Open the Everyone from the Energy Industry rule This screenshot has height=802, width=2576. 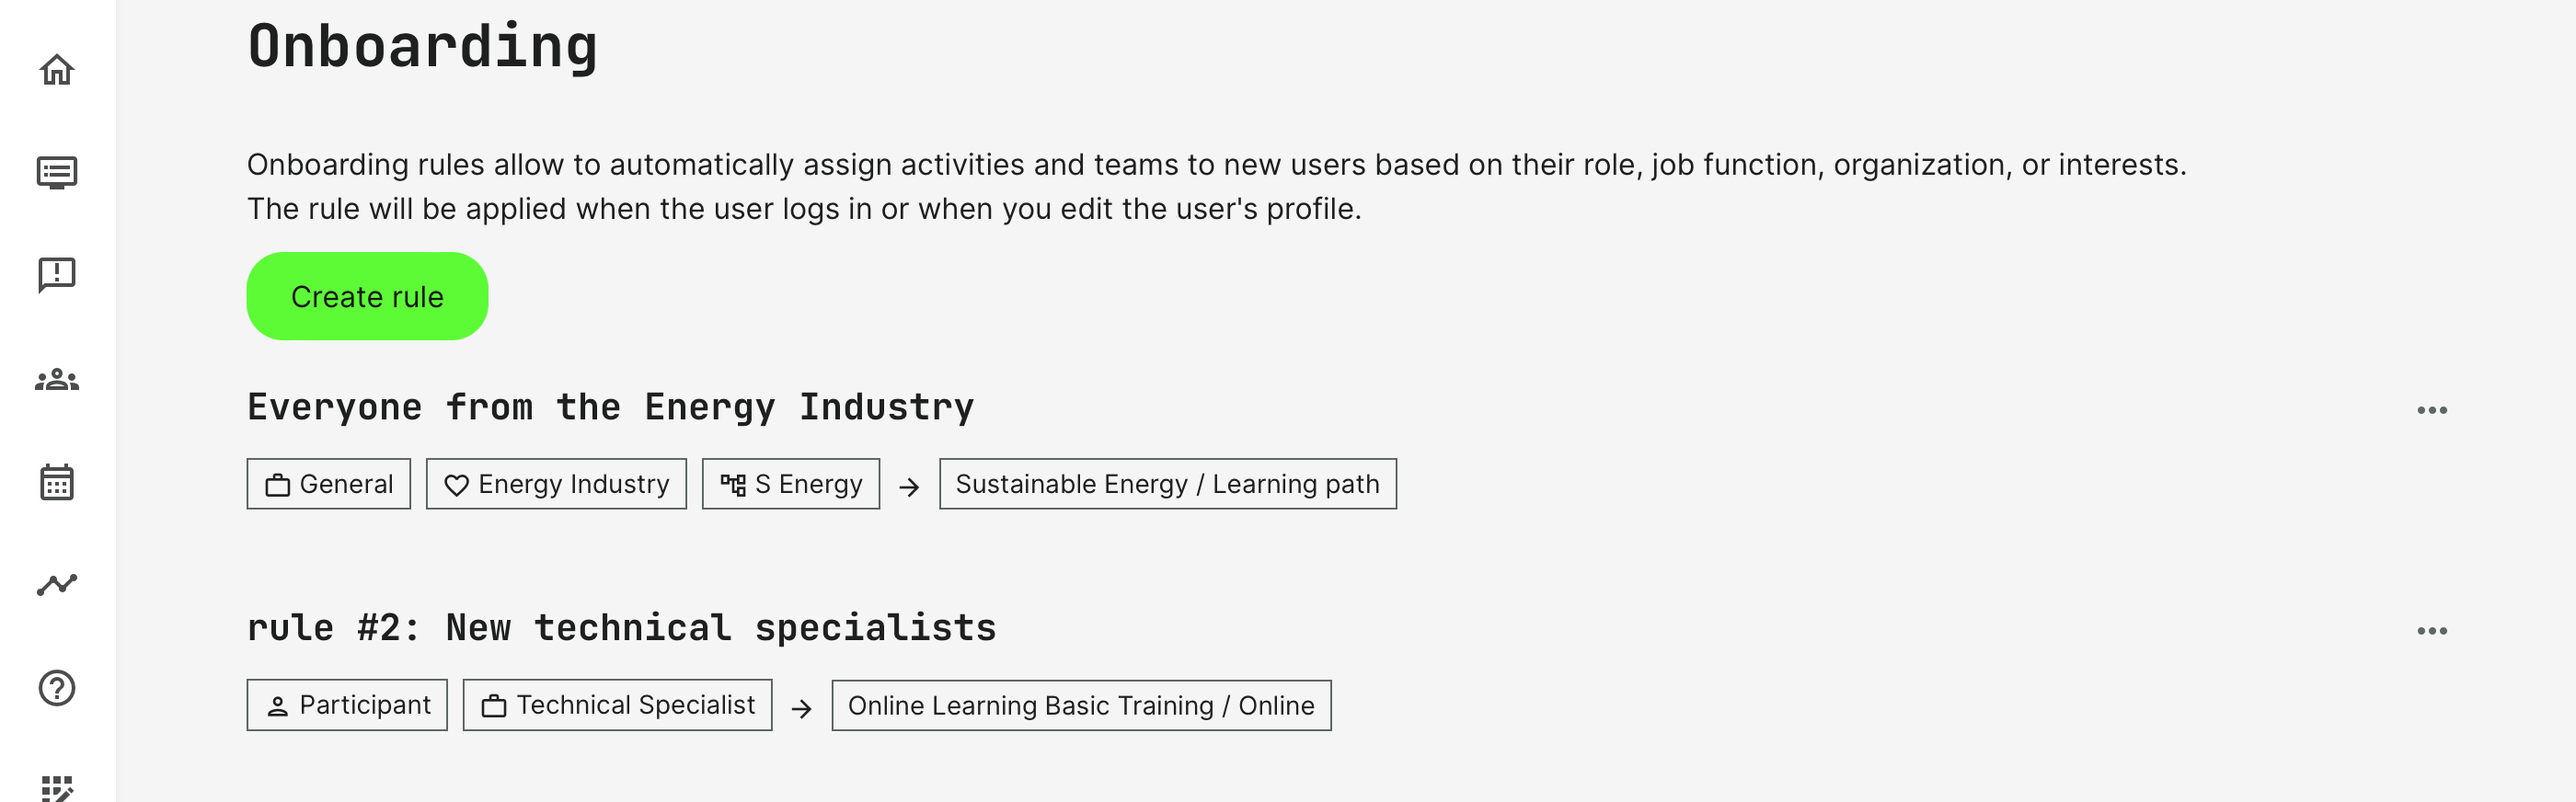pyautogui.click(x=610, y=407)
